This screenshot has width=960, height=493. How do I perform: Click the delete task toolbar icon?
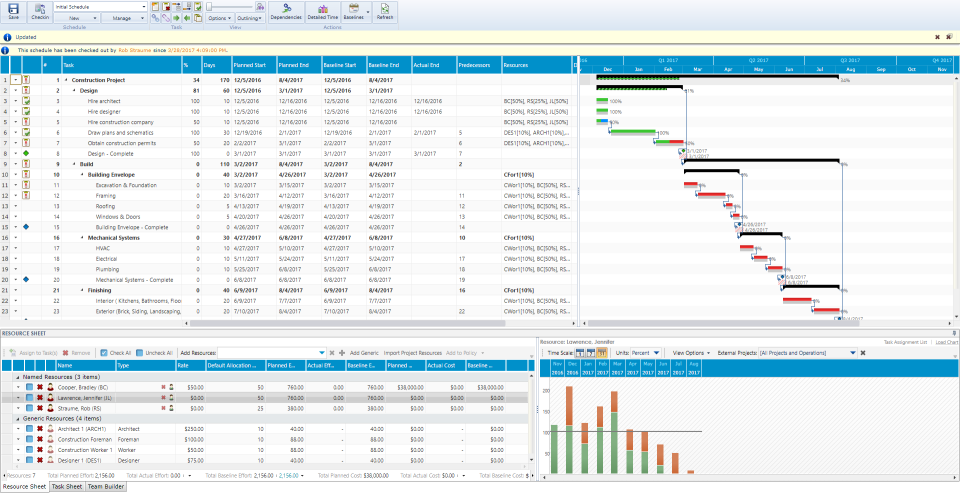coord(166,7)
